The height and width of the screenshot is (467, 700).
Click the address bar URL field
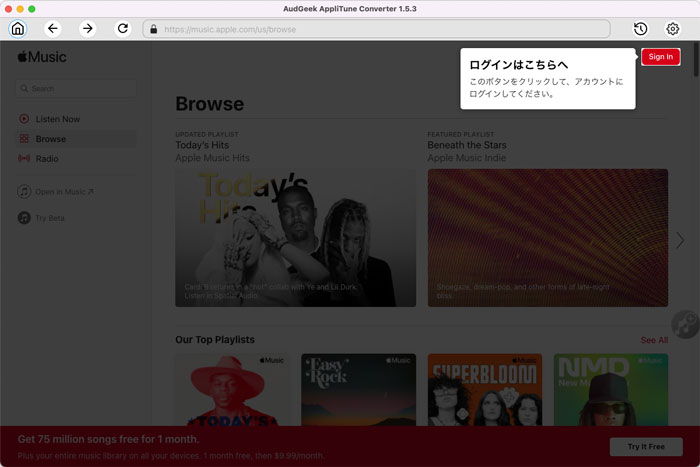pyautogui.click(x=376, y=29)
